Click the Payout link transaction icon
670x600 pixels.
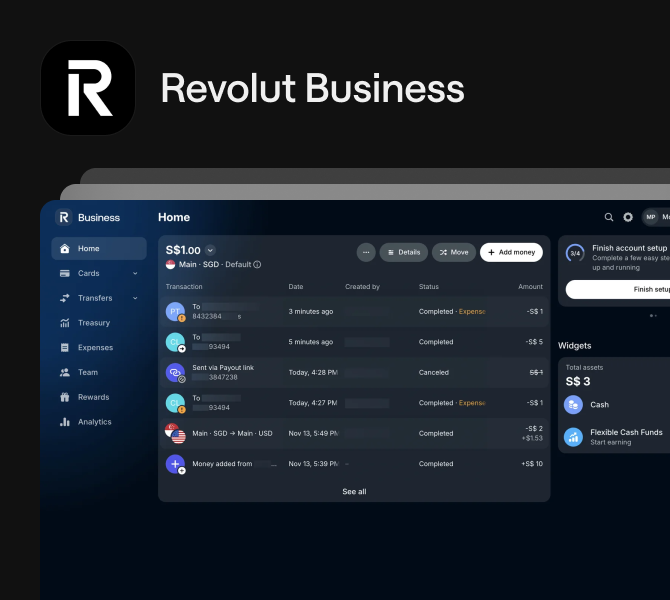(x=175, y=373)
